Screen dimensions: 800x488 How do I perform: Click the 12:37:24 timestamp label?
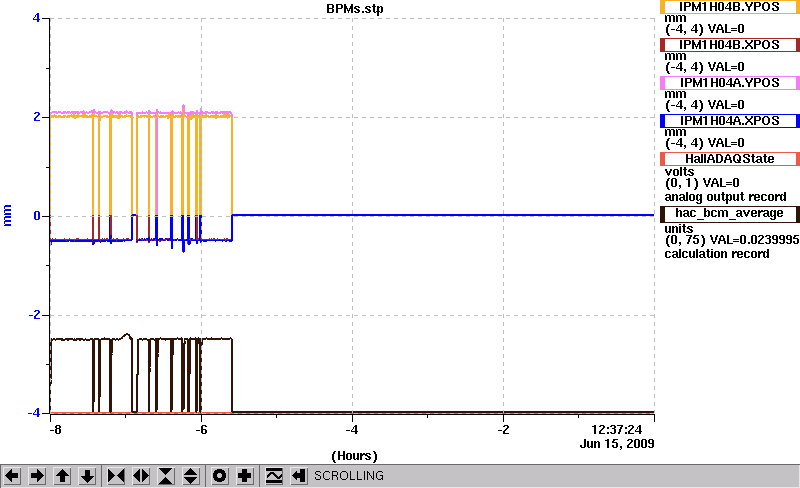[x=616, y=430]
